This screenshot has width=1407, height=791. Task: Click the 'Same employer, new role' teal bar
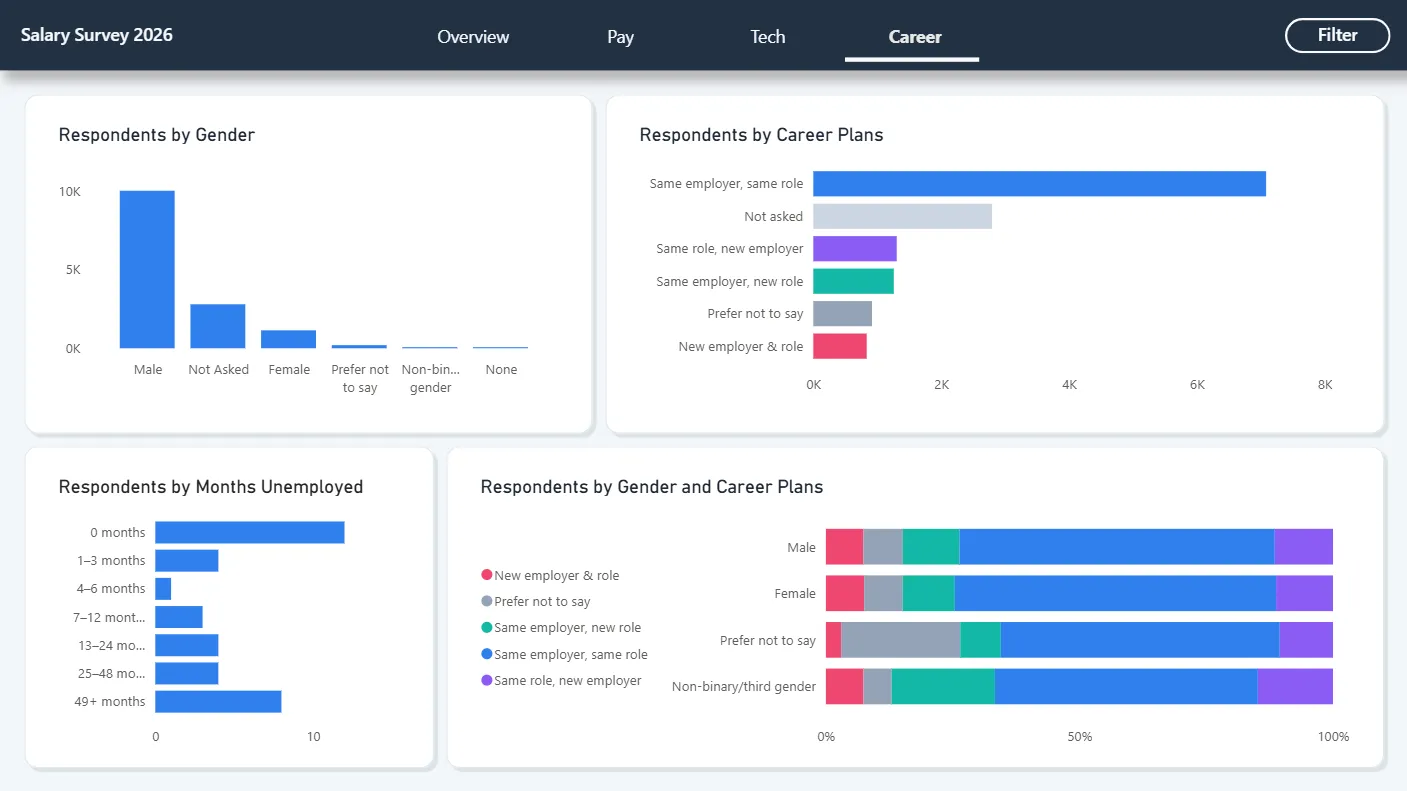click(853, 281)
